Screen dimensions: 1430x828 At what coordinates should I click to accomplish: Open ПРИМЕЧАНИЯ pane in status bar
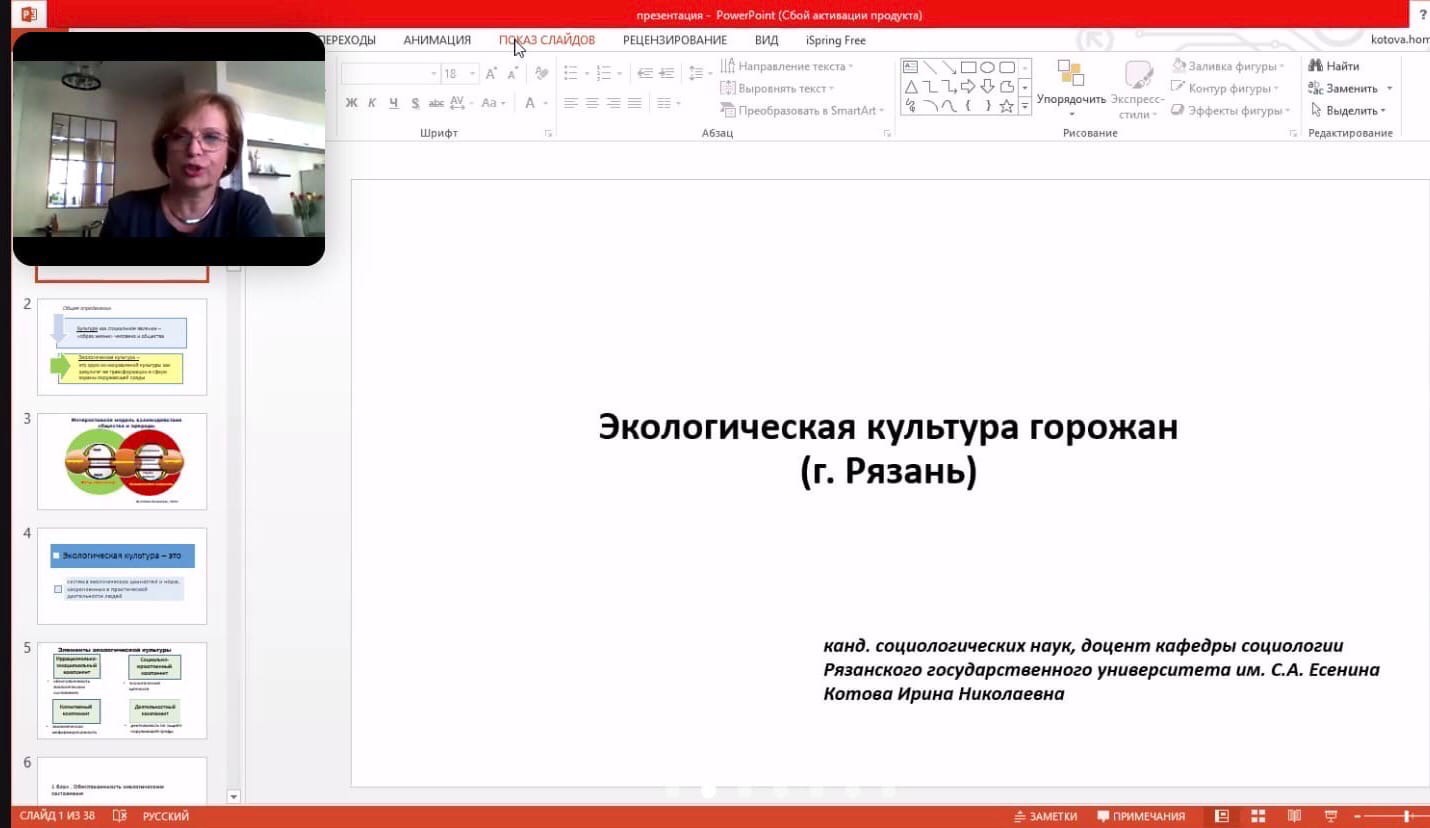(1141, 816)
